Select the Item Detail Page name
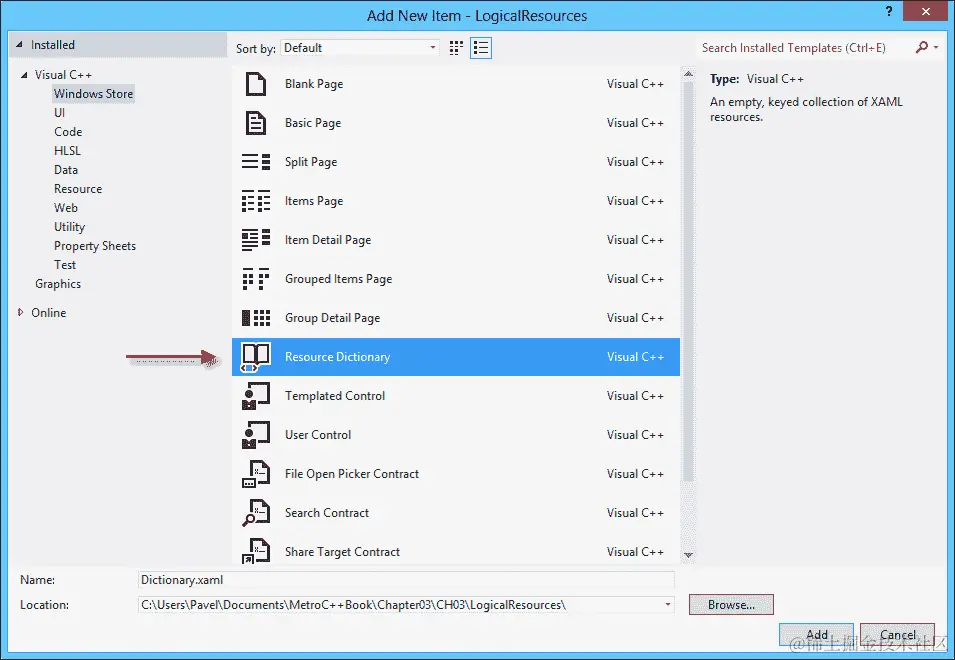The width and height of the screenshot is (955, 660). point(328,240)
